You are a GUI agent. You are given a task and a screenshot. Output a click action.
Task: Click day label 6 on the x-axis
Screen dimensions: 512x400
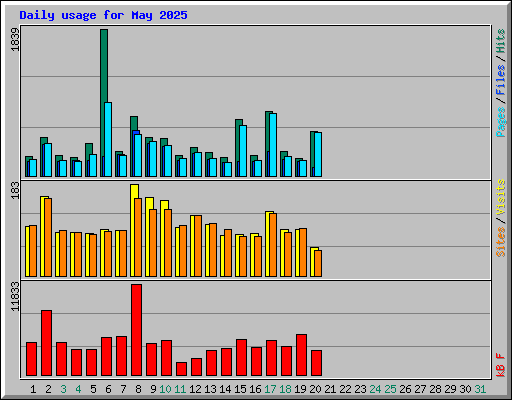point(108,389)
